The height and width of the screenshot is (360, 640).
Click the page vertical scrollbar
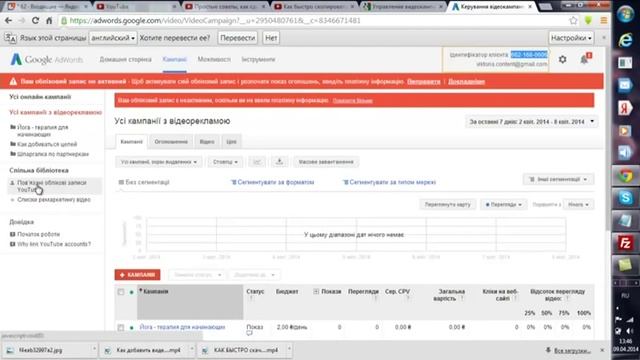607,139
